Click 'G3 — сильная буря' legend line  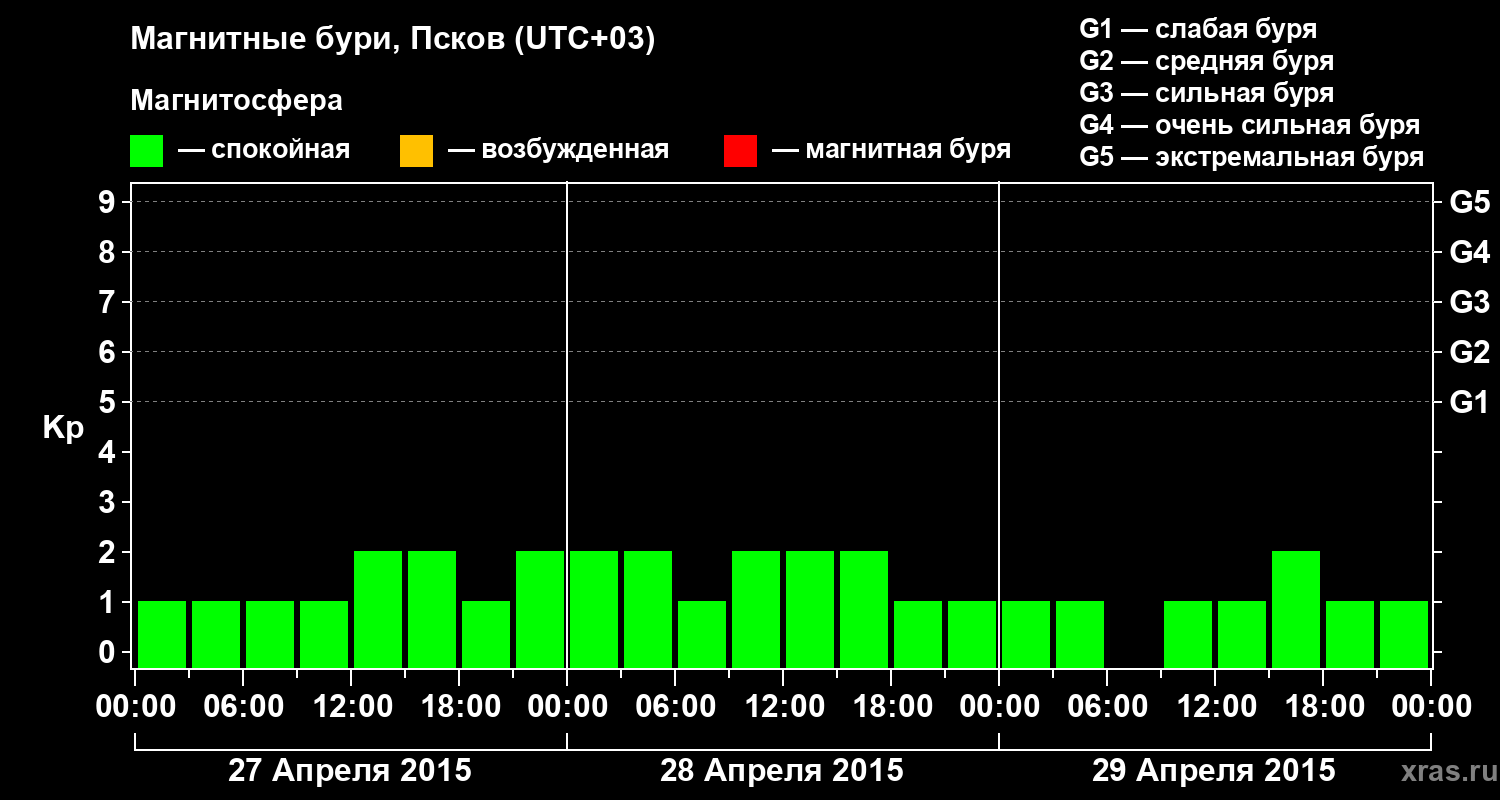pos(1206,93)
